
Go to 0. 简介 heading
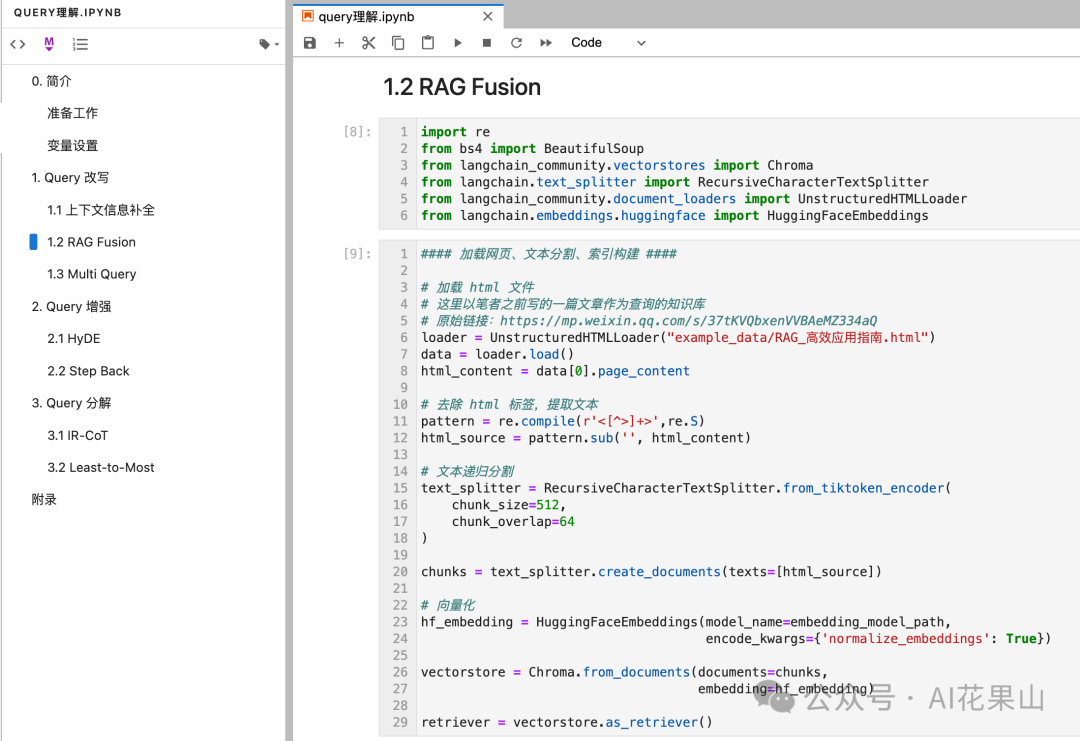[52, 81]
